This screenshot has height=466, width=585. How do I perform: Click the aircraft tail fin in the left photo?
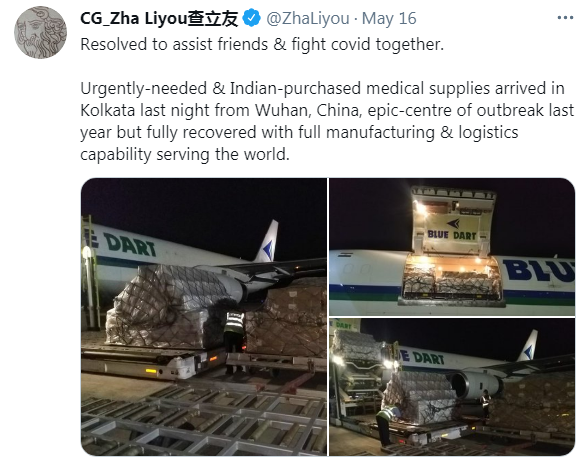pos(268,241)
